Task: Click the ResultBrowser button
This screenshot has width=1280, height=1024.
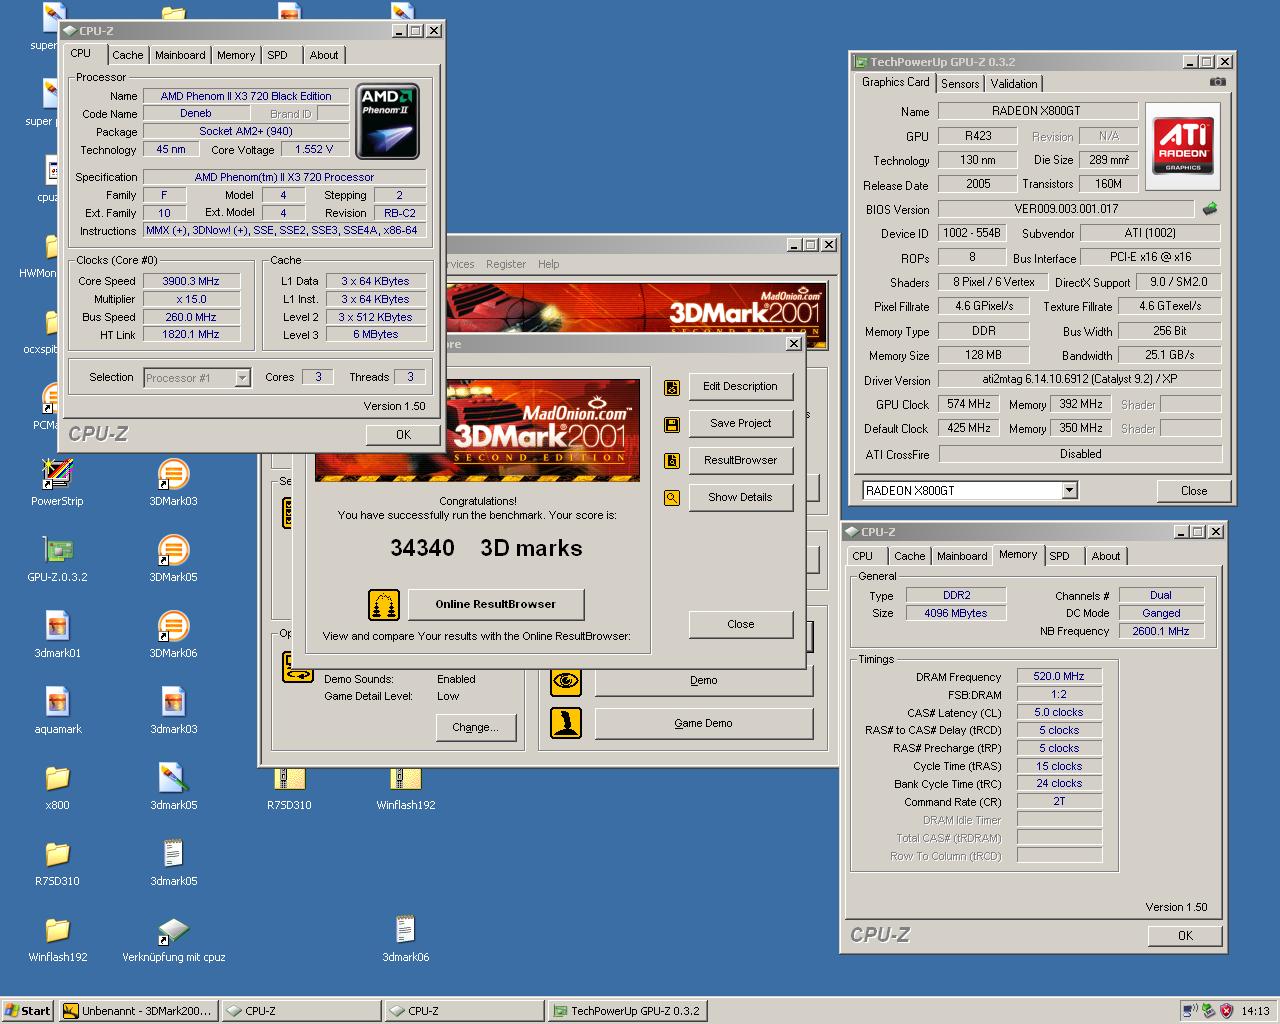Action: pyautogui.click(x=740, y=461)
